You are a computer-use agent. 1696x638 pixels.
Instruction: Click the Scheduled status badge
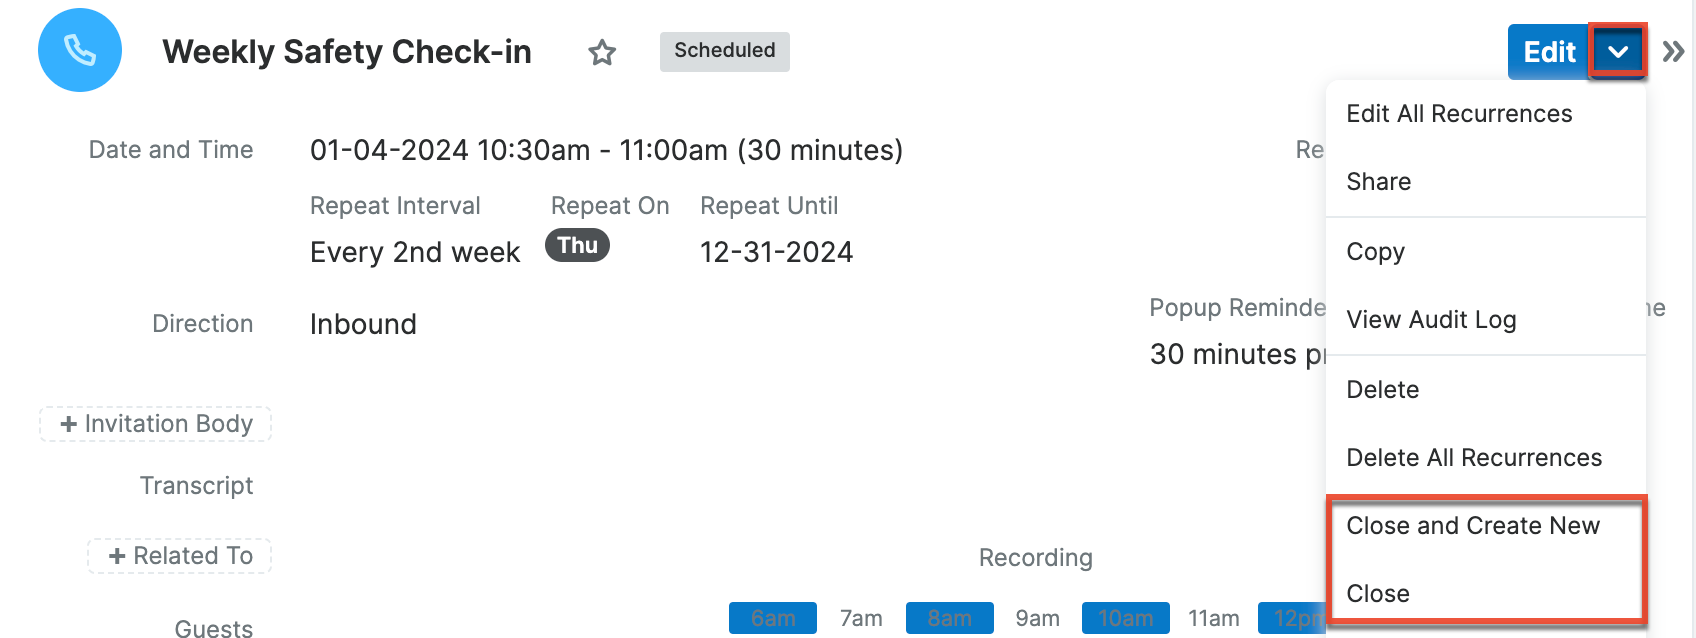click(724, 51)
